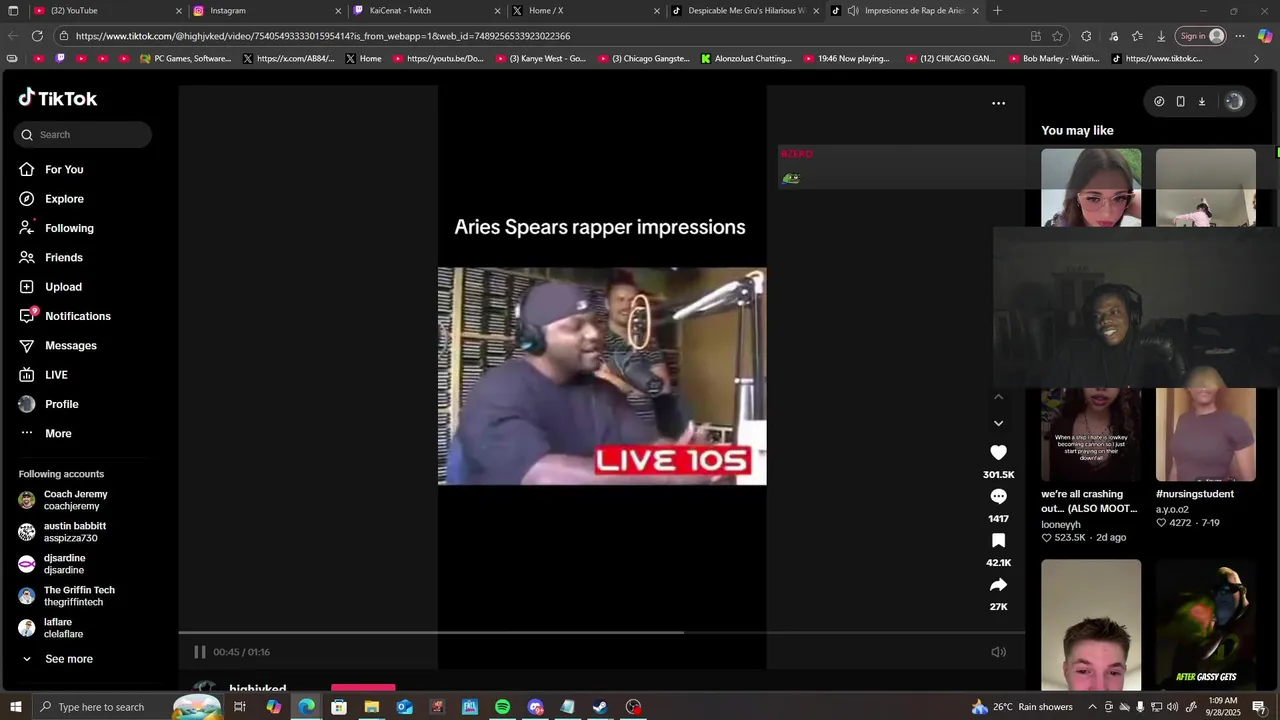Image resolution: width=1280 pixels, height=720 pixels.
Task: Switch to the YouTube browser tab
Action: (108, 11)
